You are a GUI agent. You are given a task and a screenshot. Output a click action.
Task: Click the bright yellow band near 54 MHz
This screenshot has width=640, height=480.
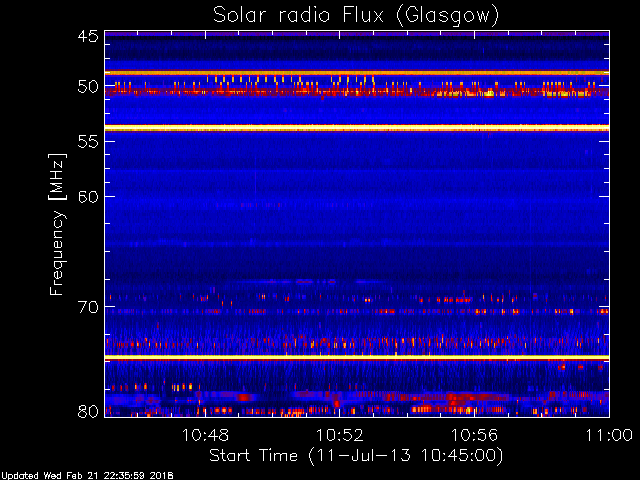pos(357,128)
